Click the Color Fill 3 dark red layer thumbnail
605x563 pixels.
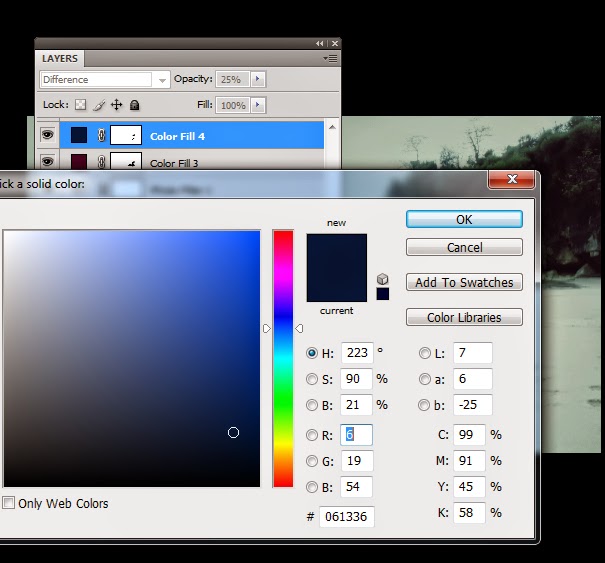[79, 162]
